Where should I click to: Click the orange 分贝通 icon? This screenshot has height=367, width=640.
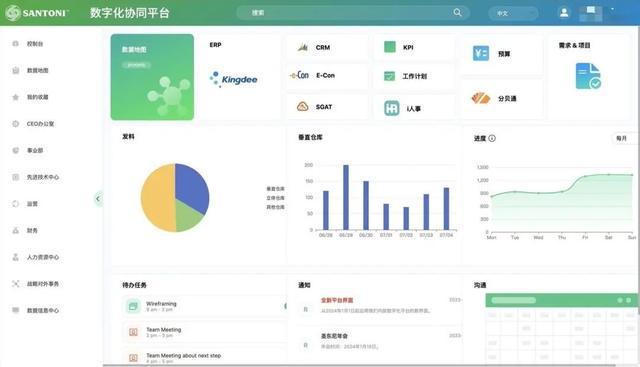pos(480,98)
